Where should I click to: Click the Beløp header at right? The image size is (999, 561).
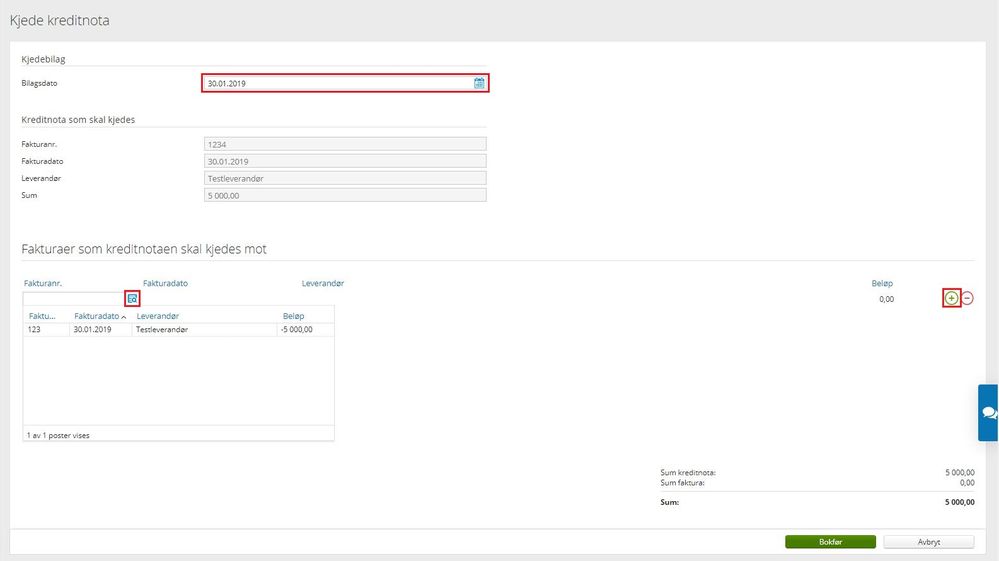[882, 283]
